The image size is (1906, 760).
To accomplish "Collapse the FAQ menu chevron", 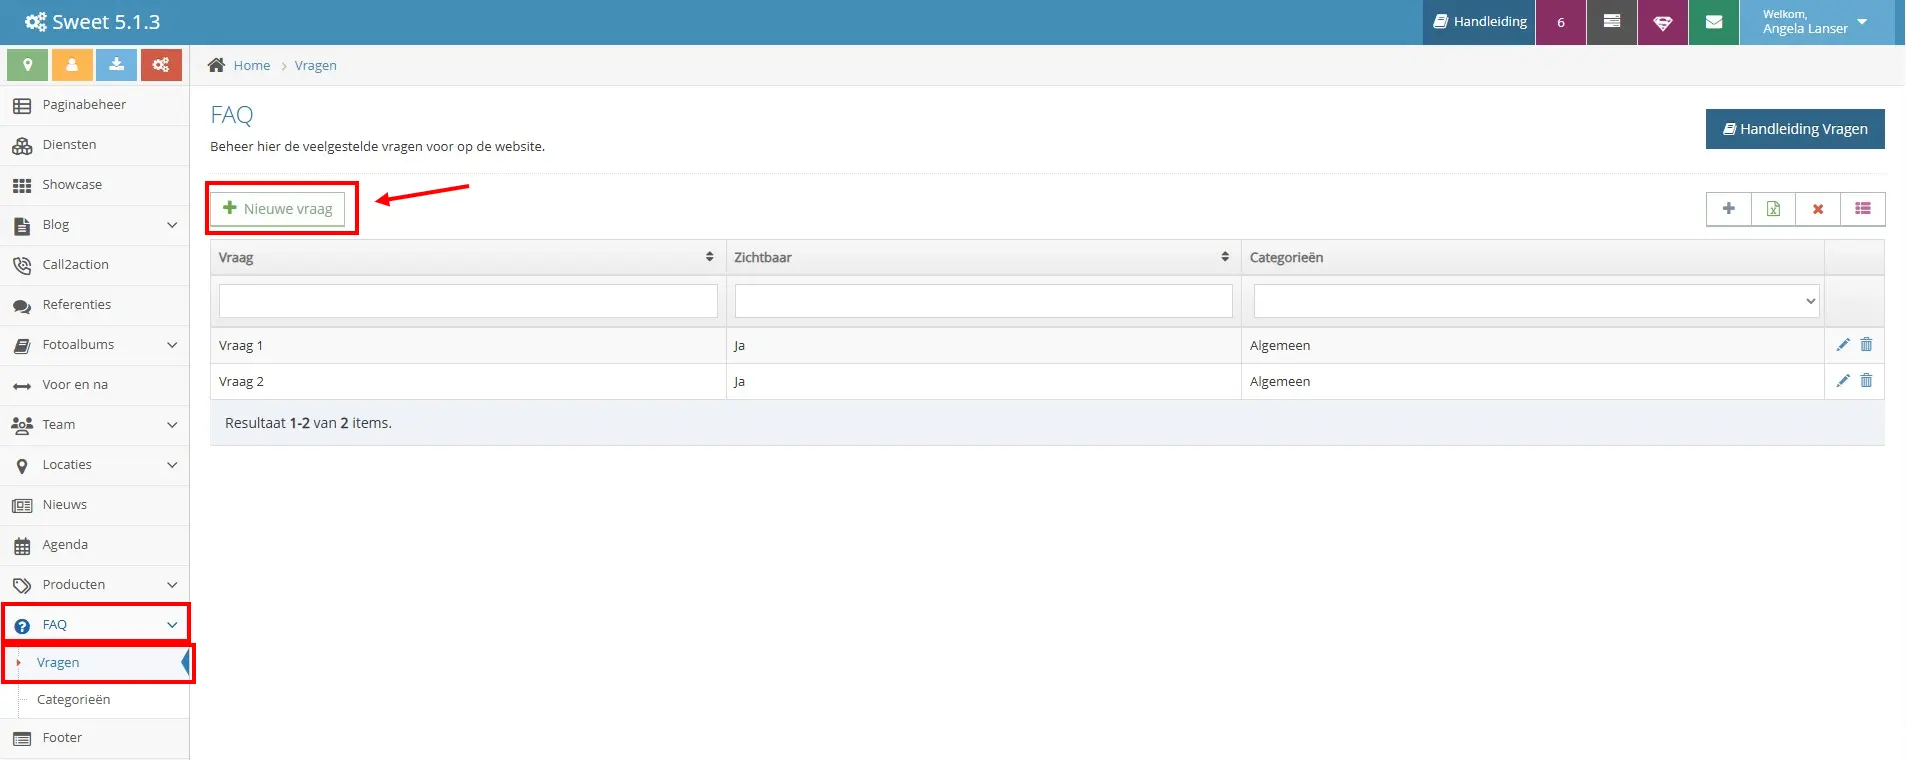I will tap(172, 625).
